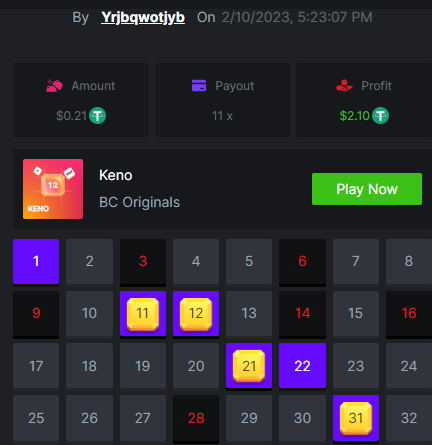Click the Amount money bag icon
Image resolution: width=432 pixels, height=445 pixels.
pyautogui.click(x=54, y=86)
